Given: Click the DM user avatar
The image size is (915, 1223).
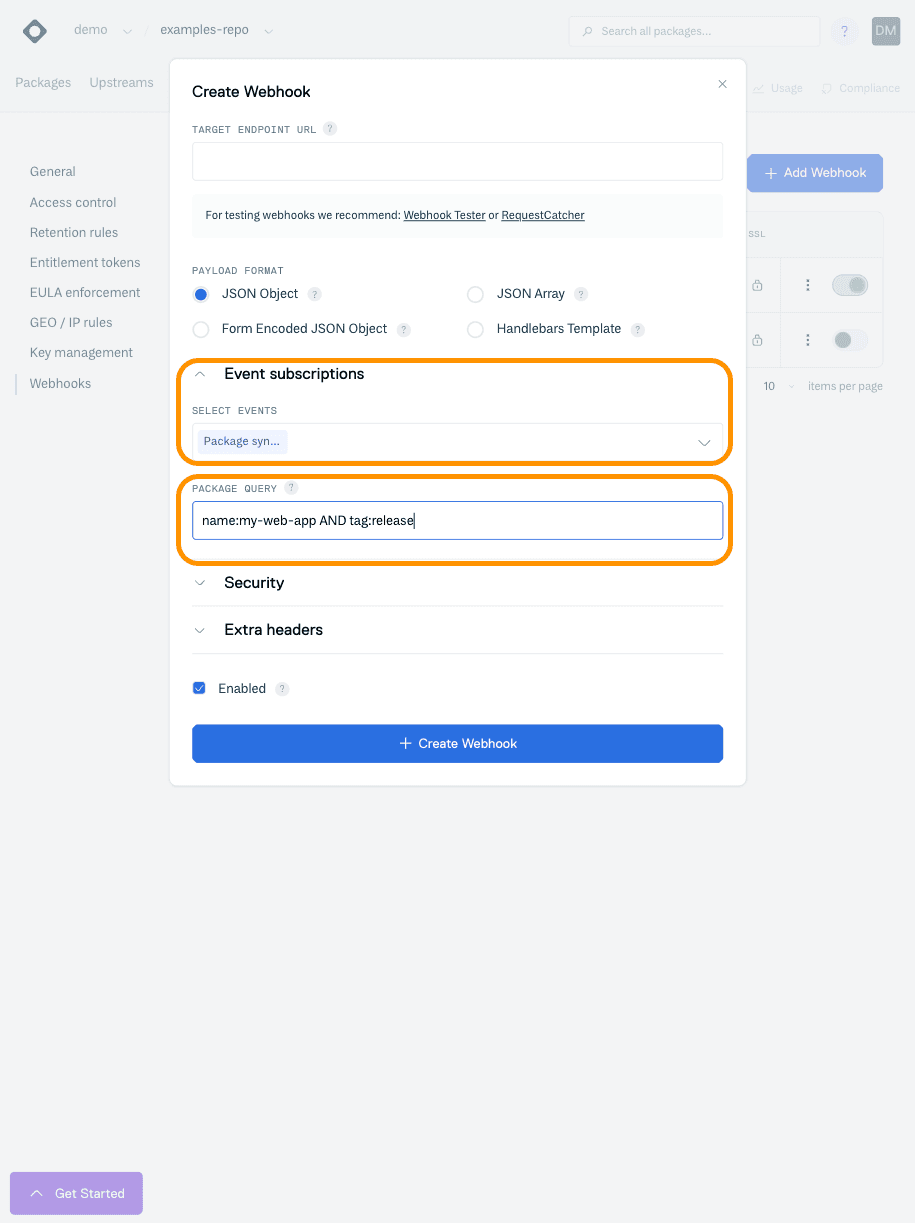Looking at the screenshot, I should [x=884, y=31].
